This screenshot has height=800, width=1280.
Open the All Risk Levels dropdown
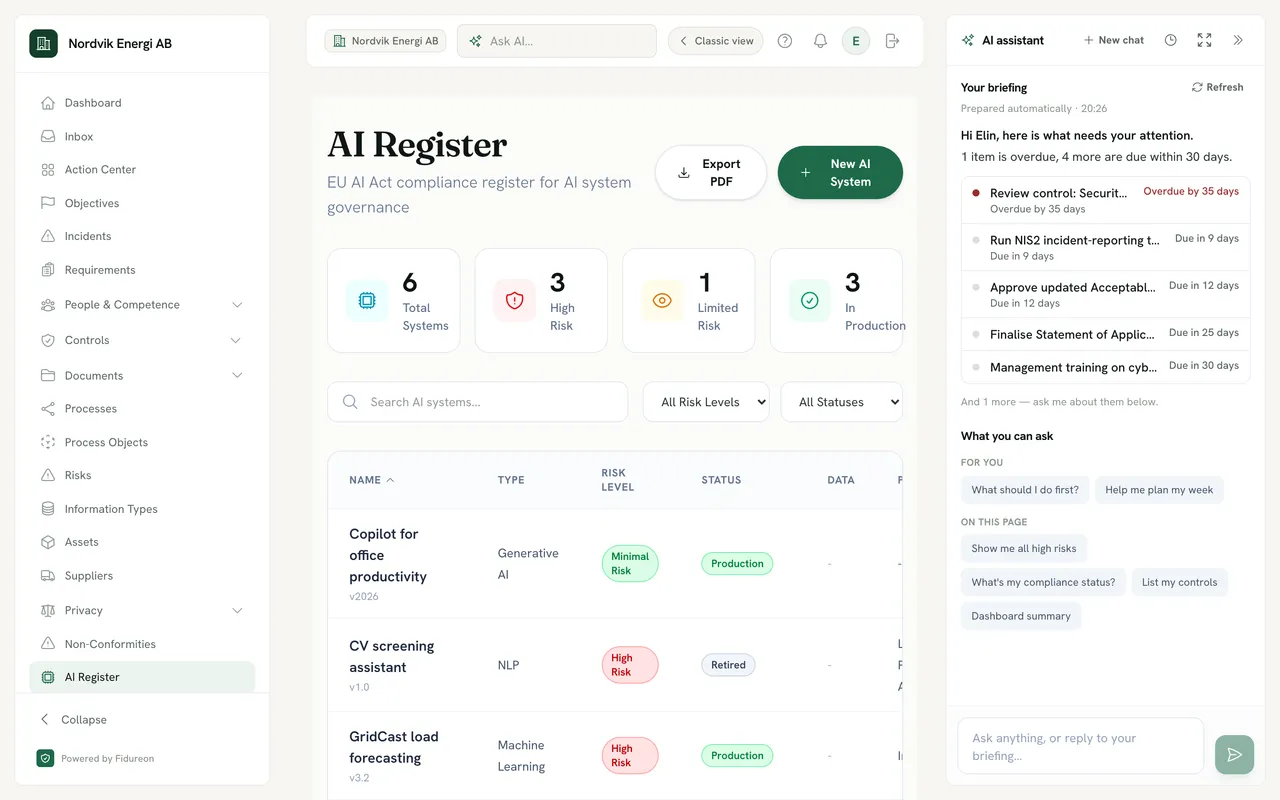[x=706, y=402]
